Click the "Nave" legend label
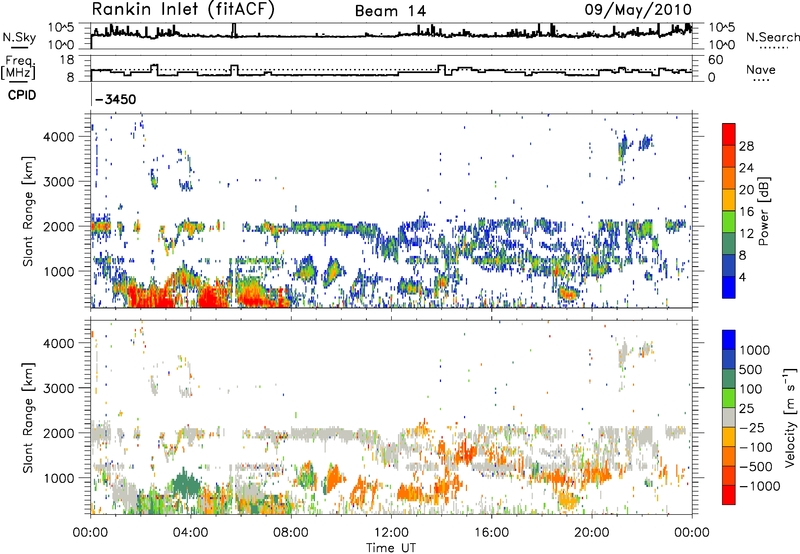Image resolution: width=800 pixels, height=554 pixels. [x=761, y=69]
